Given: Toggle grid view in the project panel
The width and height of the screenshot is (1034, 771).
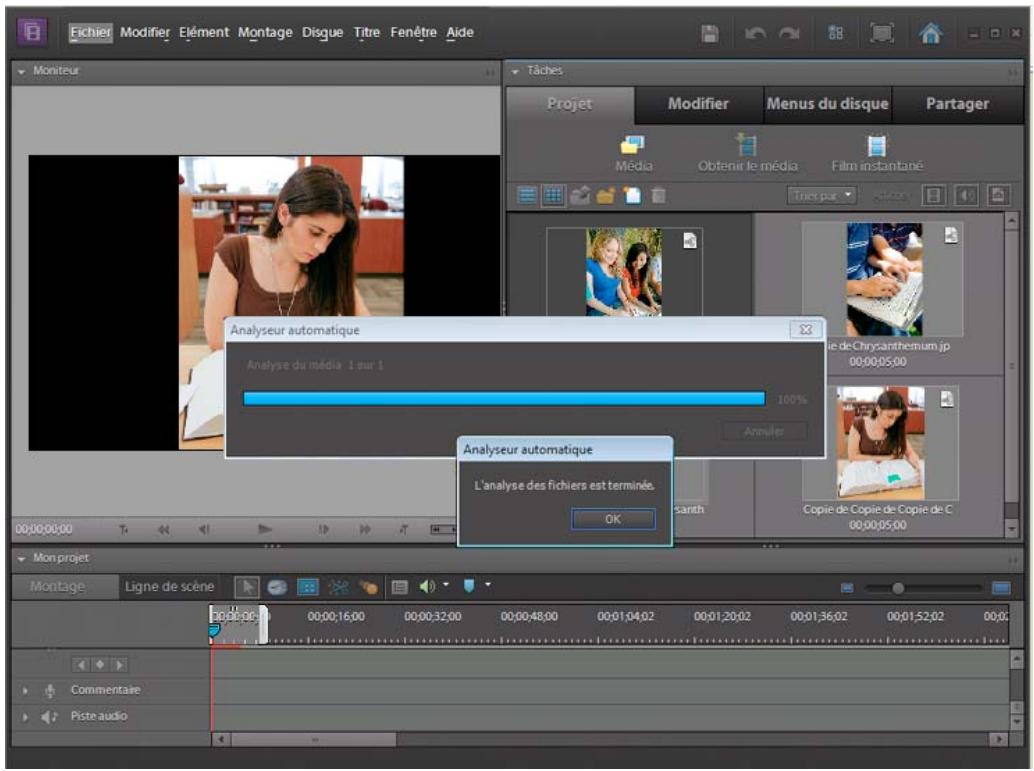Looking at the screenshot, I should (552, 194).
